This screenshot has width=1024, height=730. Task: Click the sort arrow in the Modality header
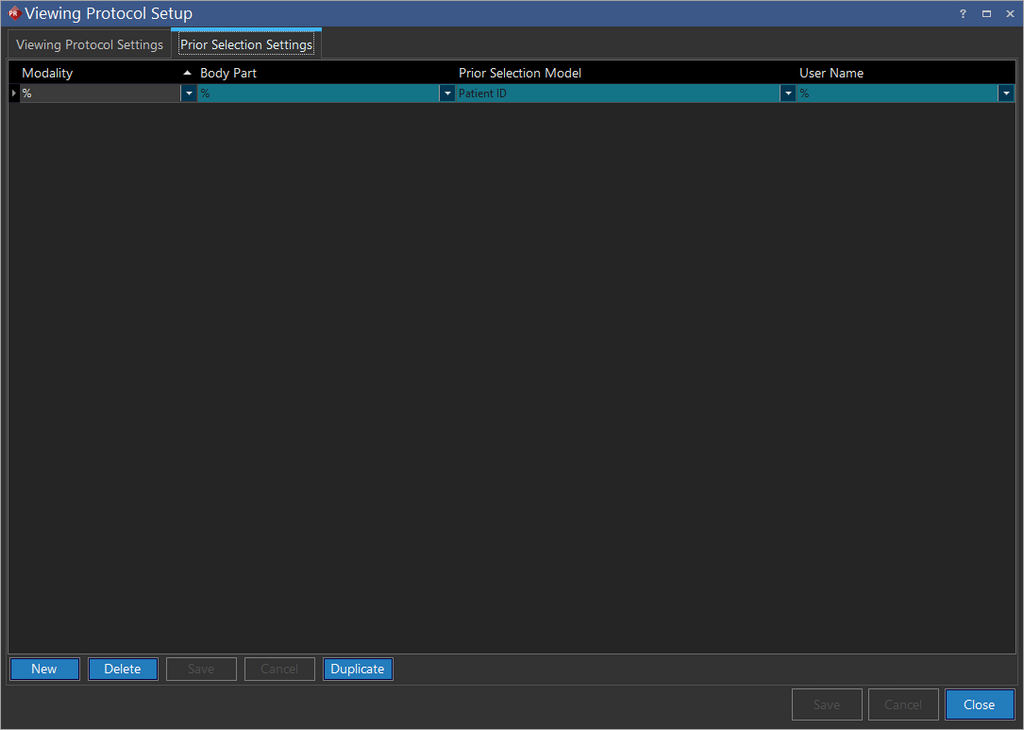click(x=187, y=73)
